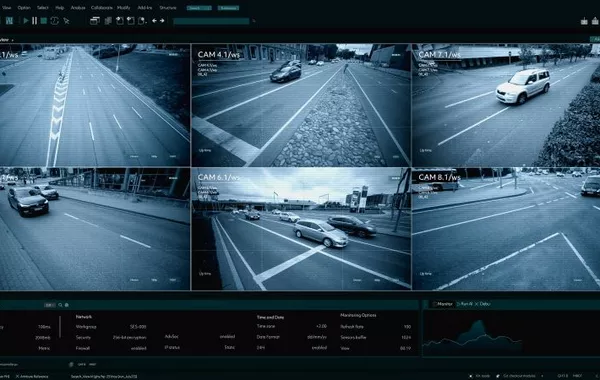Go forward with the right arrow
Viewport: 600px width, 380px height.
(x=162, y=21)
